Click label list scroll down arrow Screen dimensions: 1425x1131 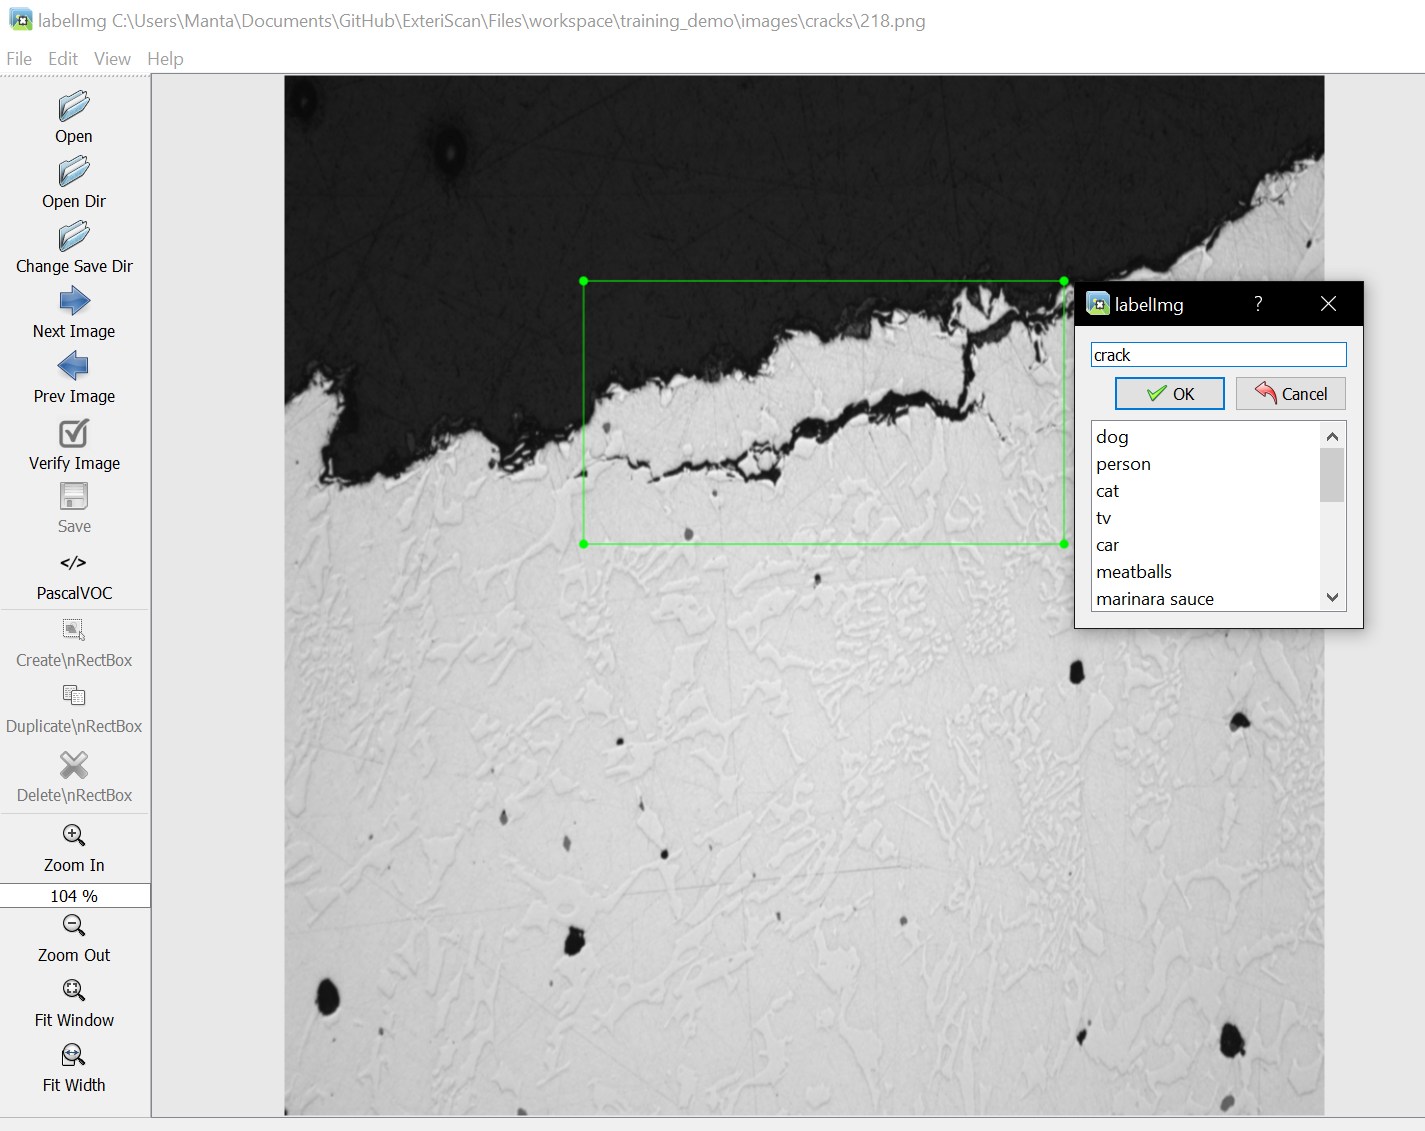1332,597
